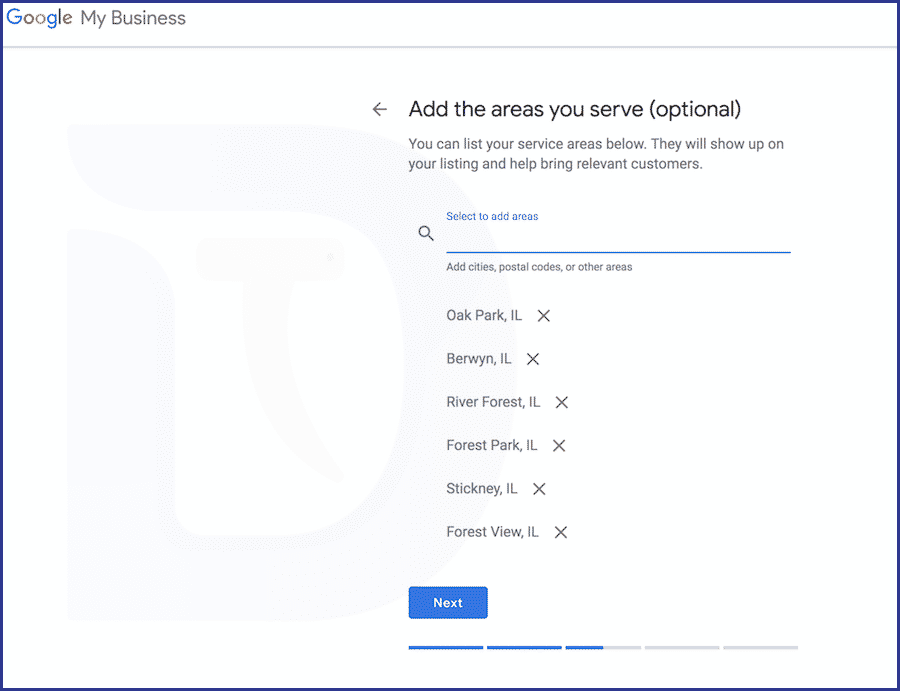
Task: Delete Stickney, IL from the list
Action: 539,489
